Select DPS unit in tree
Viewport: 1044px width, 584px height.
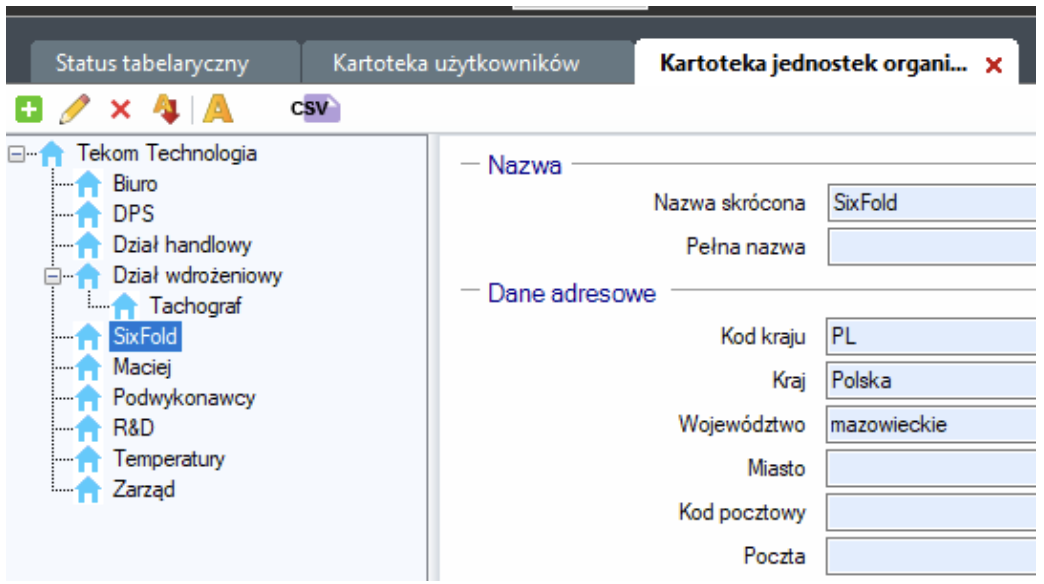pyautogui.click(x=133, y=214)
